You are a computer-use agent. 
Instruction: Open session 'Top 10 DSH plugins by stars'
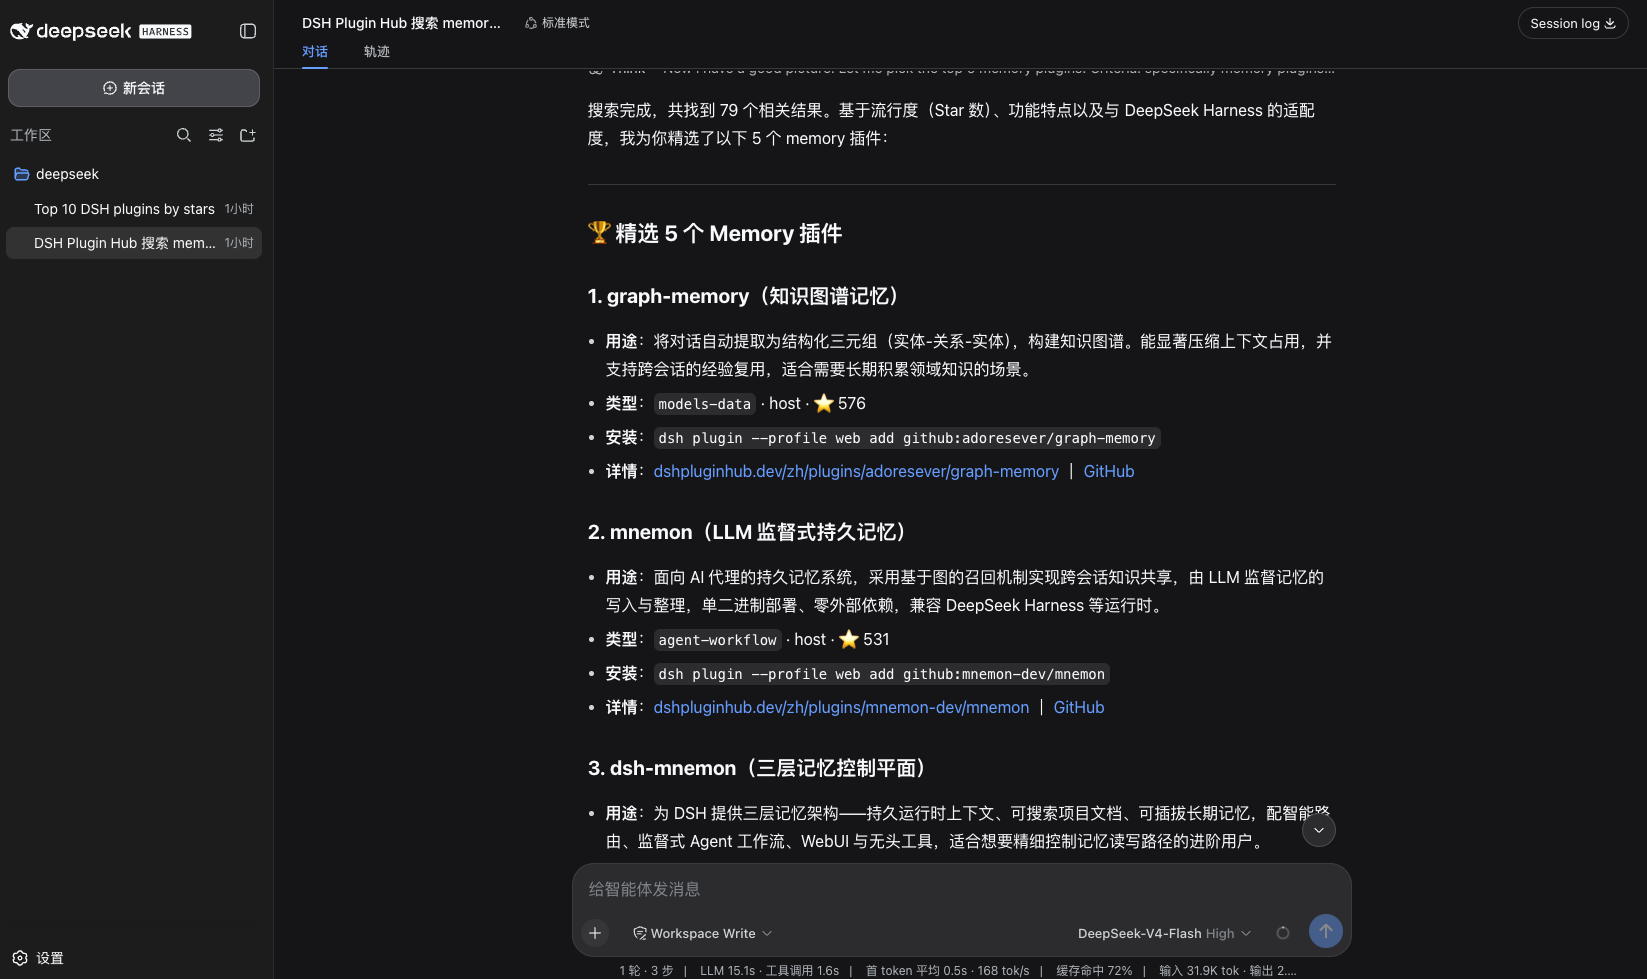coord(134,209)
